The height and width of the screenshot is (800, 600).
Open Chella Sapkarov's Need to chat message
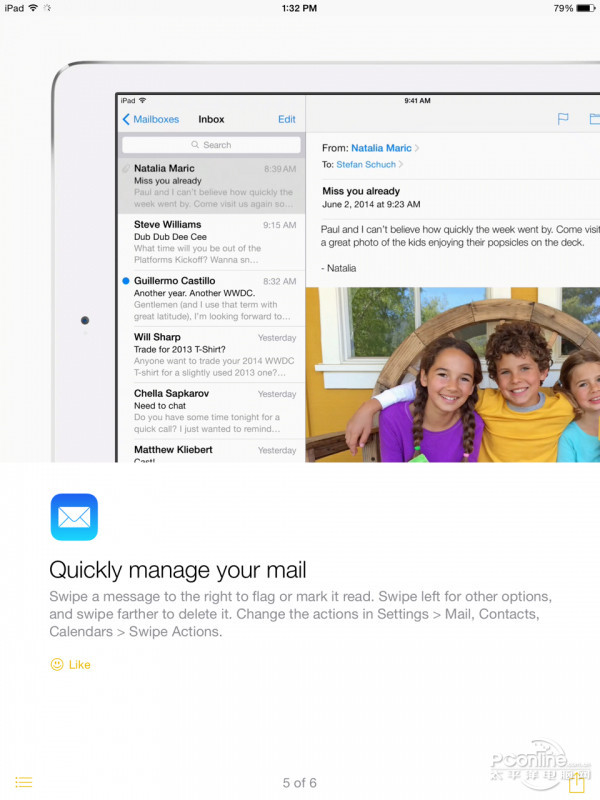[211, 411]
